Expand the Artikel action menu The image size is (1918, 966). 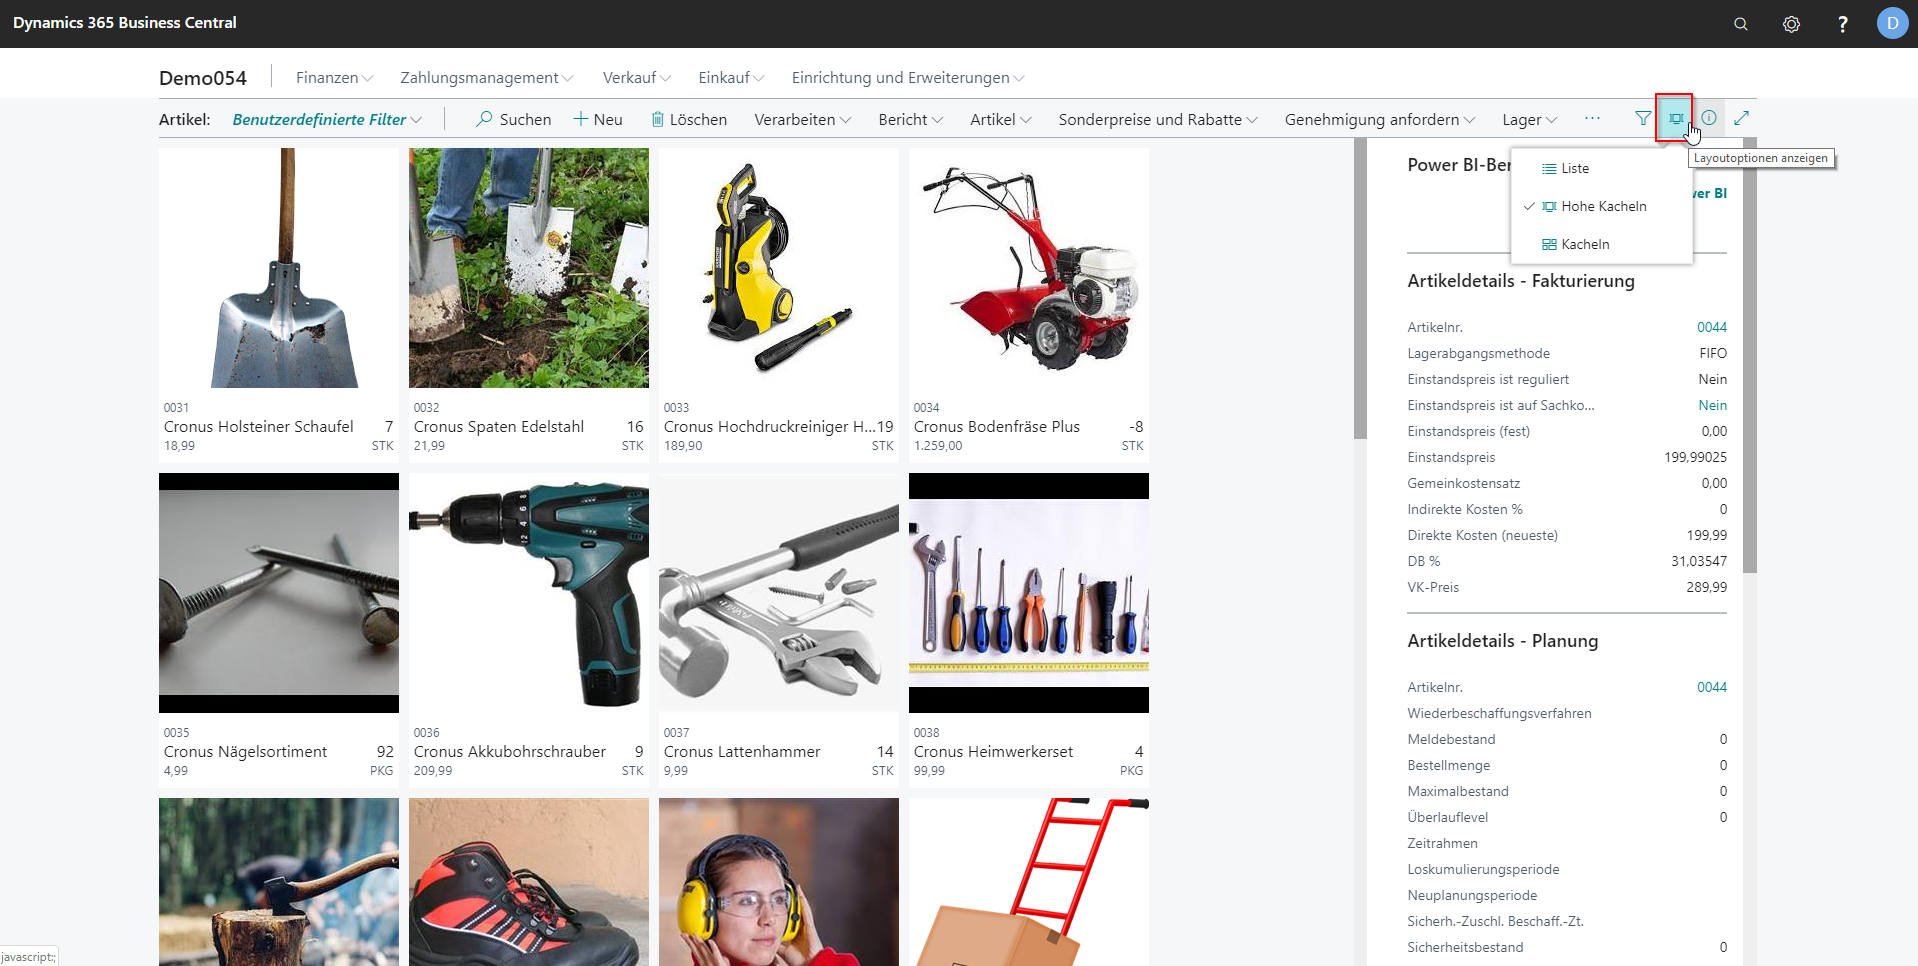tap(1000, 119)
